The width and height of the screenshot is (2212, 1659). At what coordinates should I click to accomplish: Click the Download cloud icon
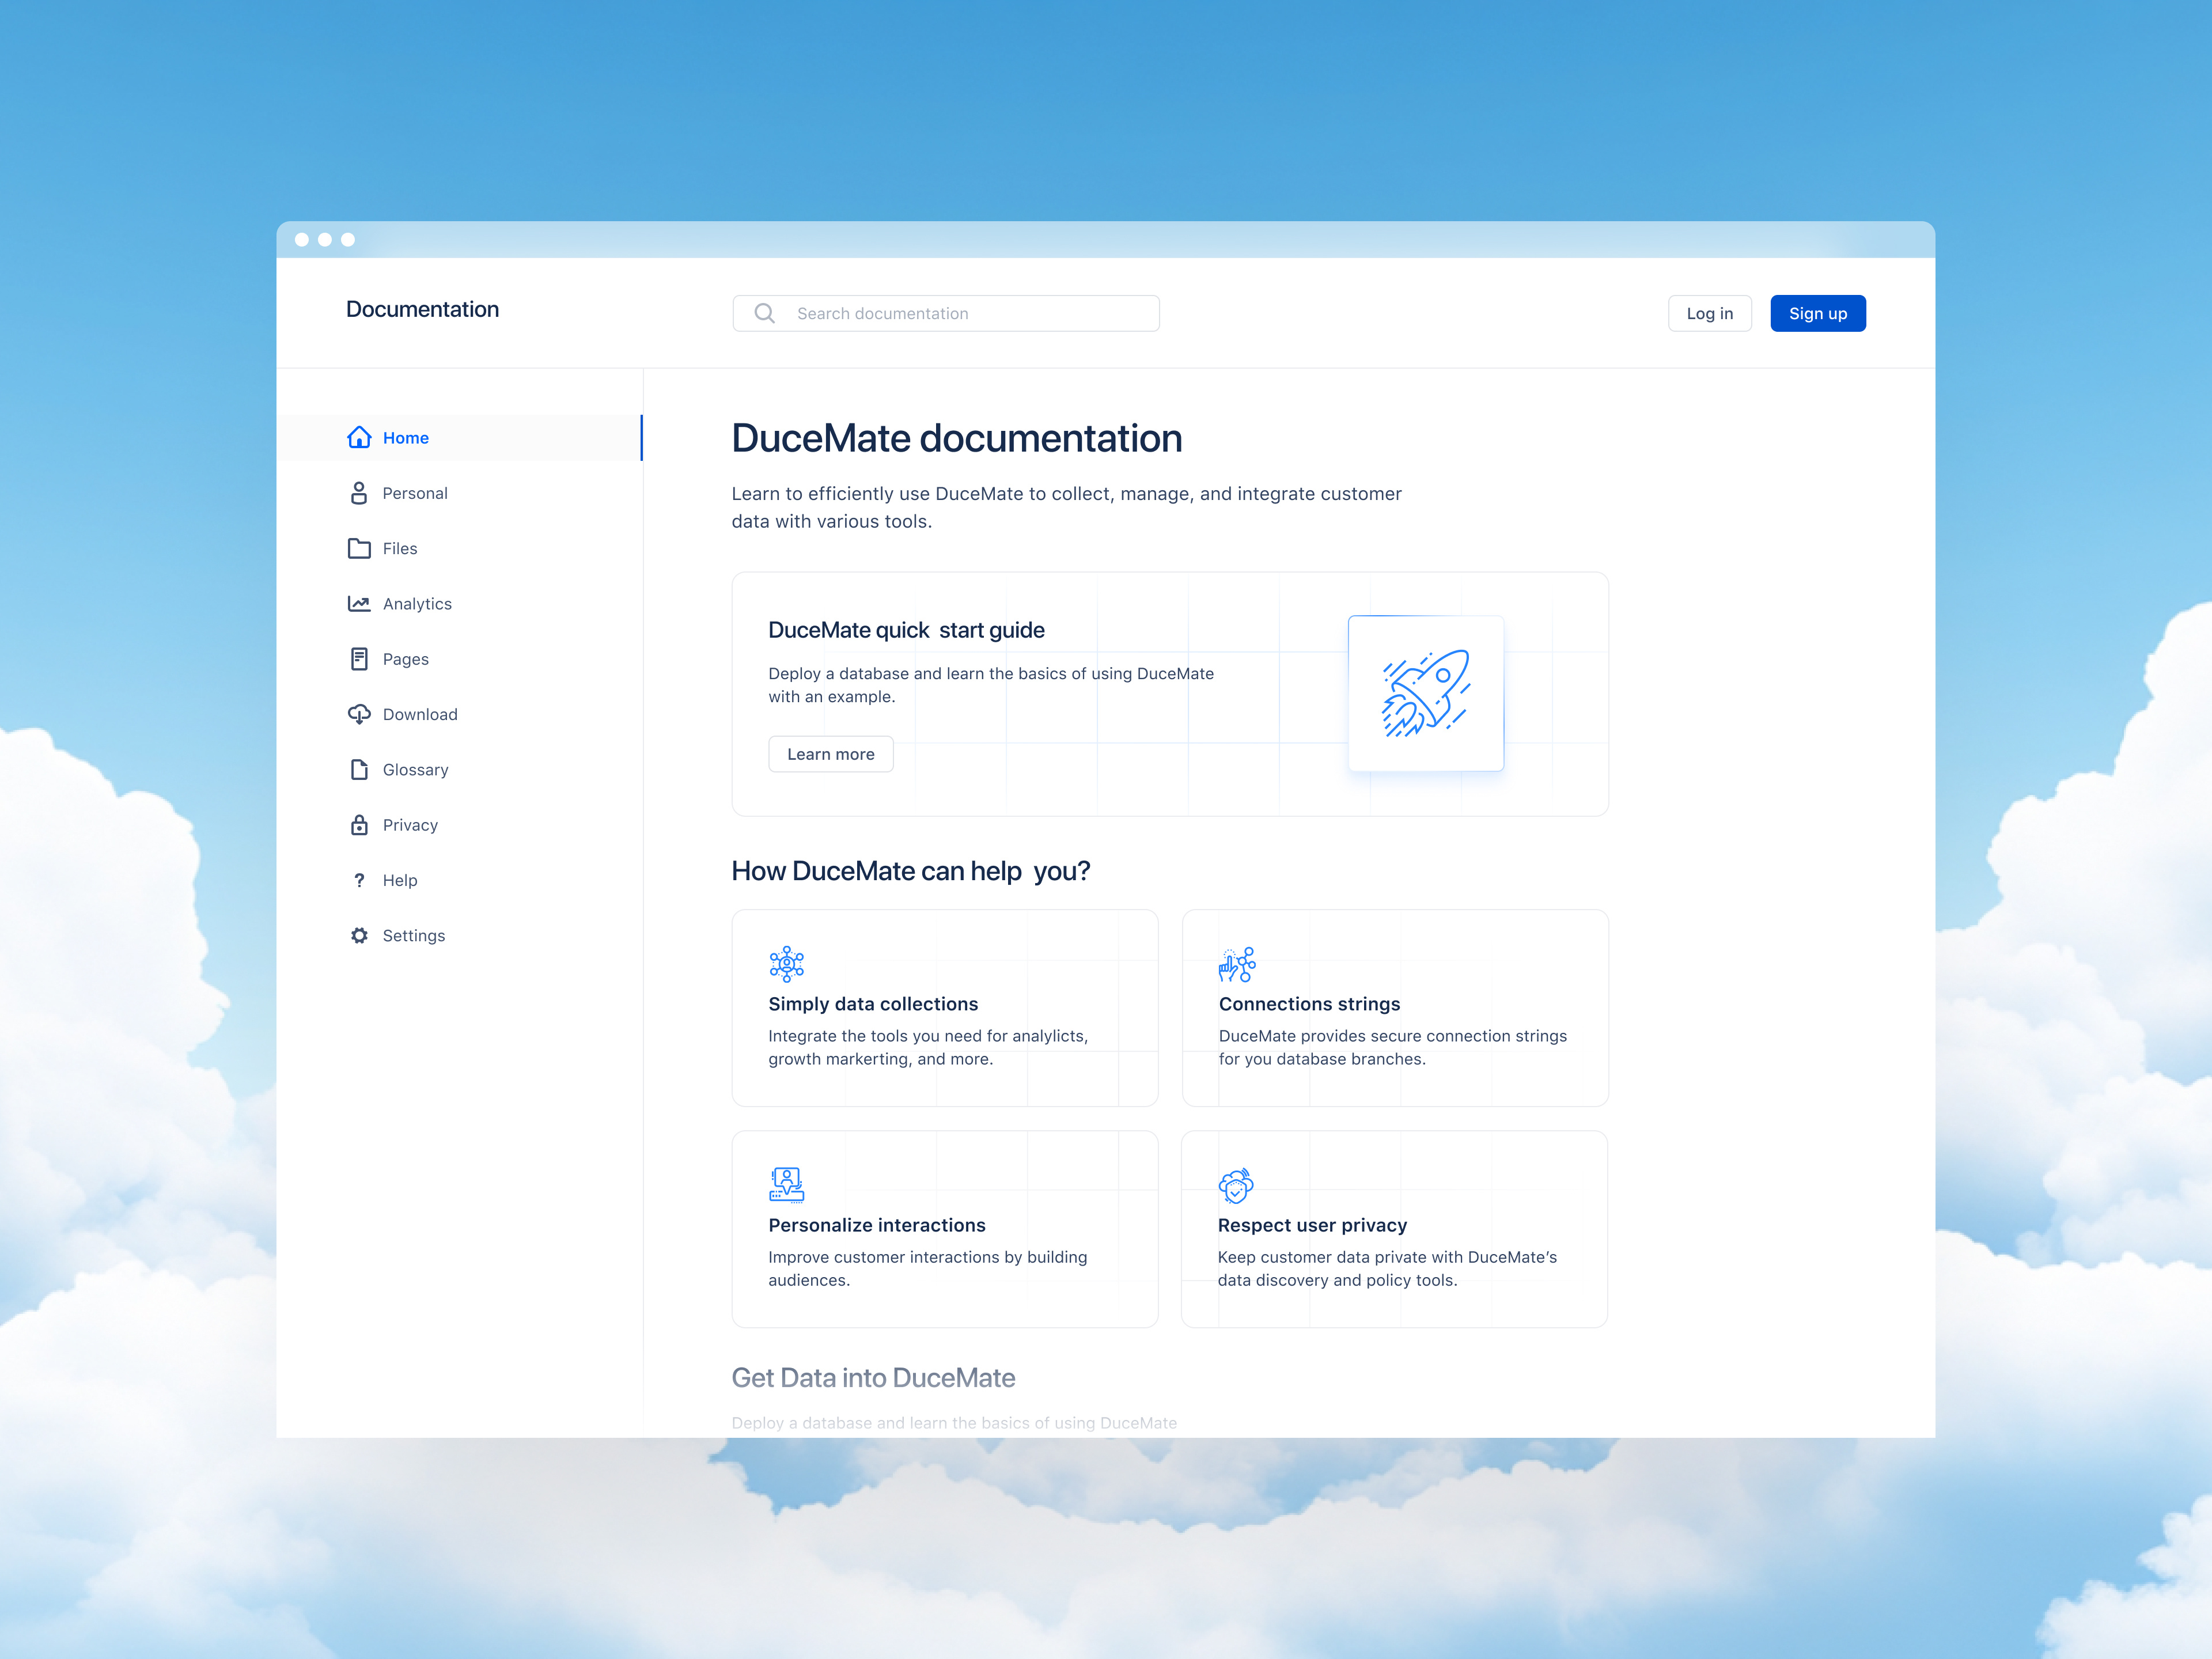point(359,714)
